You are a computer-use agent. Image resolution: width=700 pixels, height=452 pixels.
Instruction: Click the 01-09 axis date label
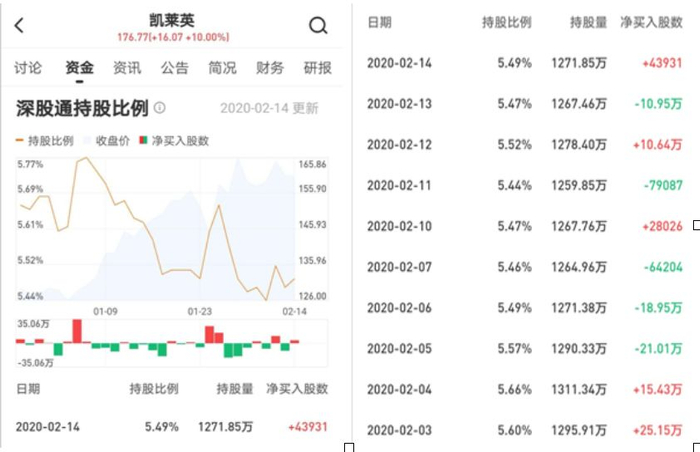click(x=105, y=311)
